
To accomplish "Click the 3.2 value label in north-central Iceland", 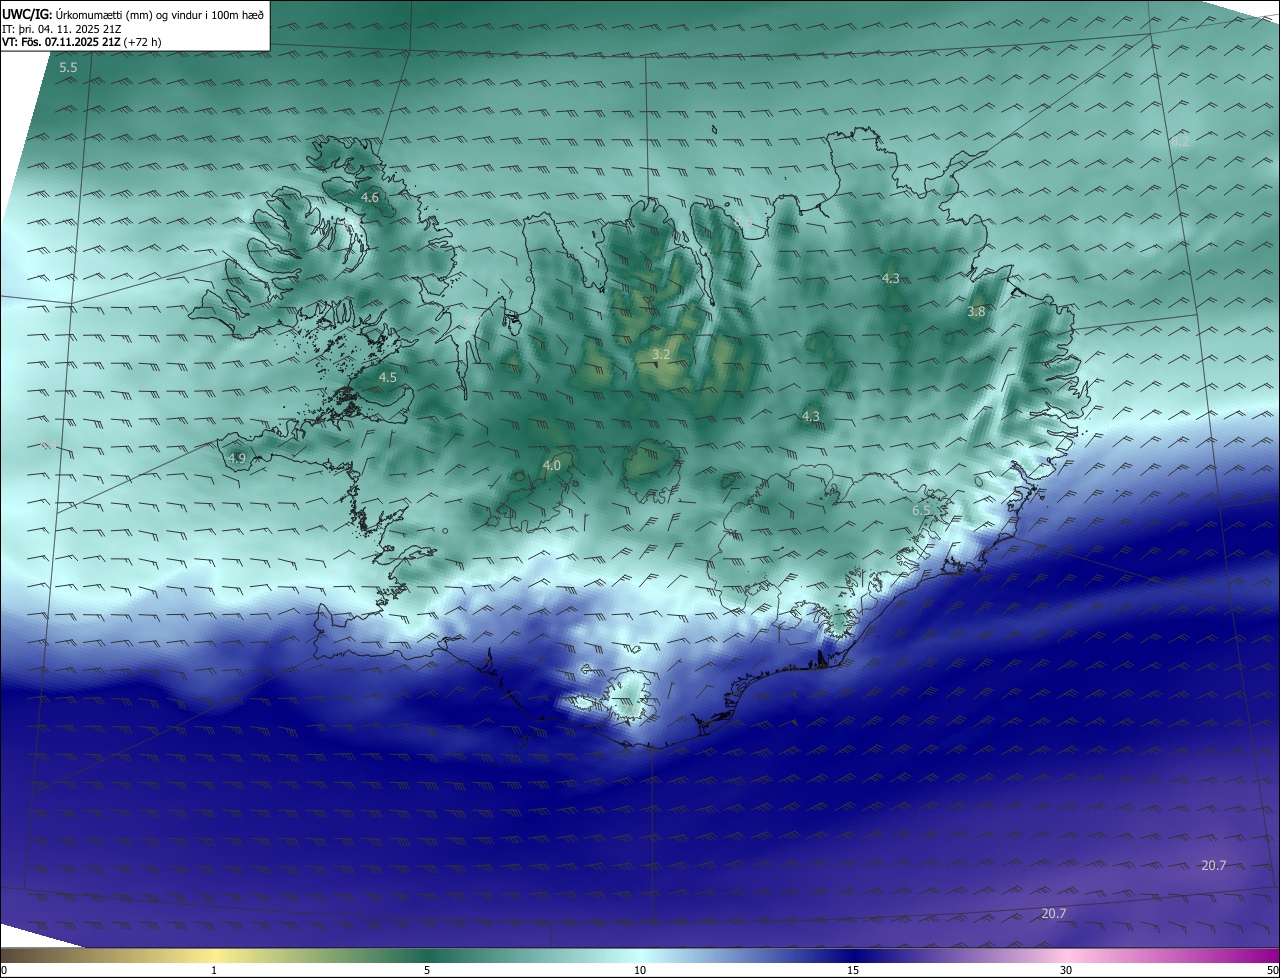I will pyautogui.click(x=661, y=354).
